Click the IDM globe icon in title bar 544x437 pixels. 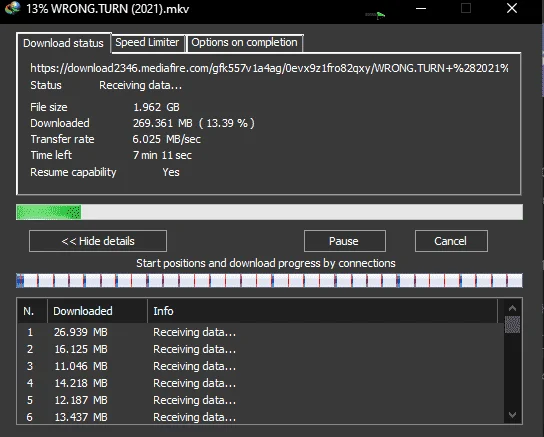click(12, 8)
